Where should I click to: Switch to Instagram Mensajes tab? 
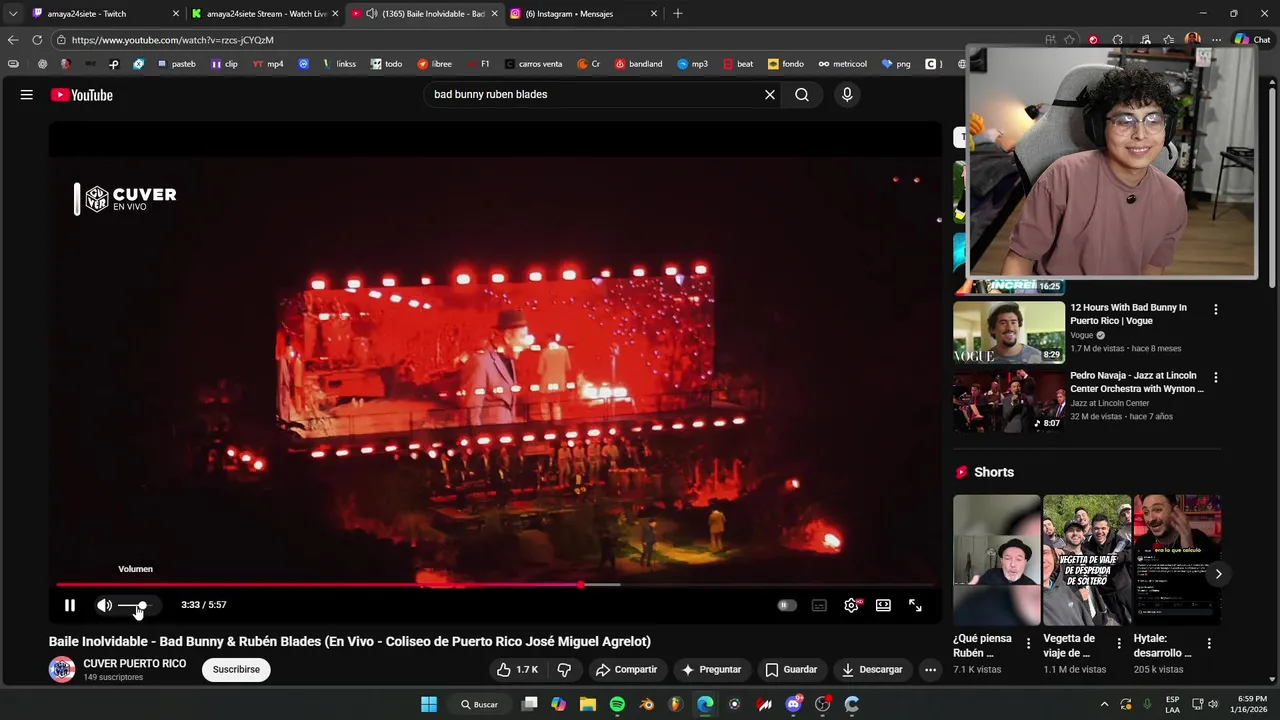coord(584,14)
